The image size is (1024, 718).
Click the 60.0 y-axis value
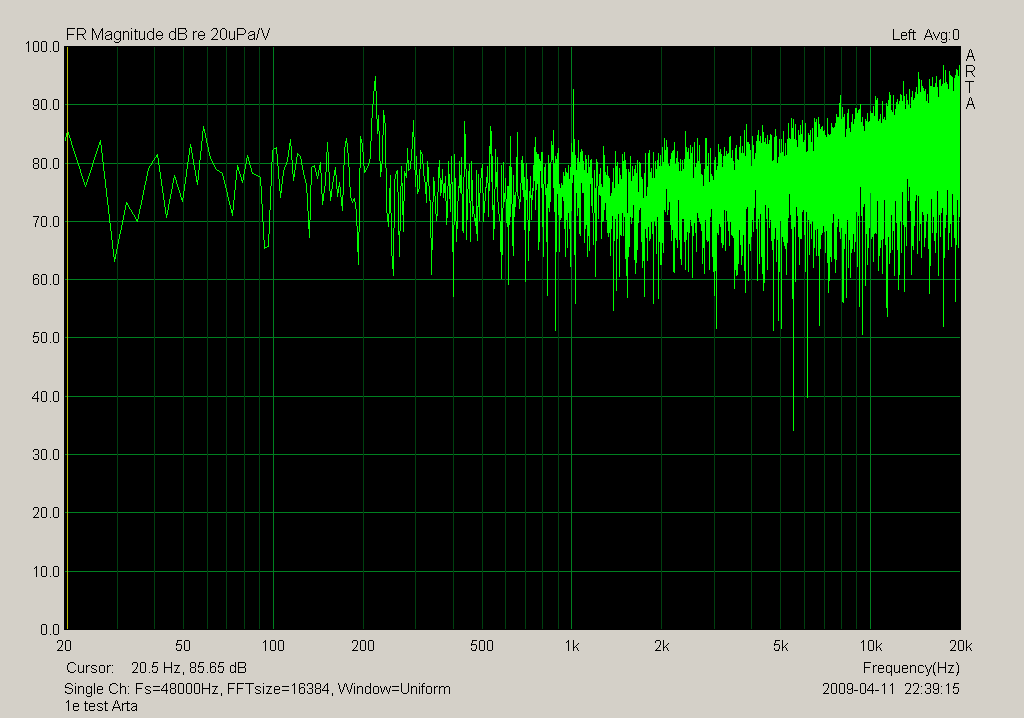coord(46,280)
